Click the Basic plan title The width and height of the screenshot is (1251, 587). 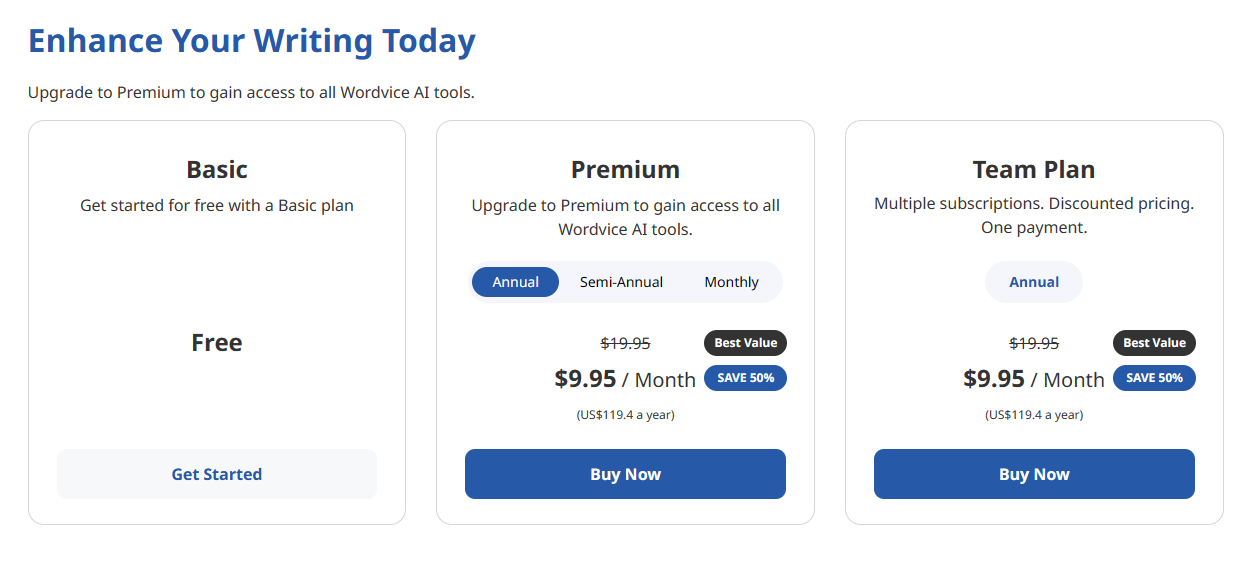[217, 170]
